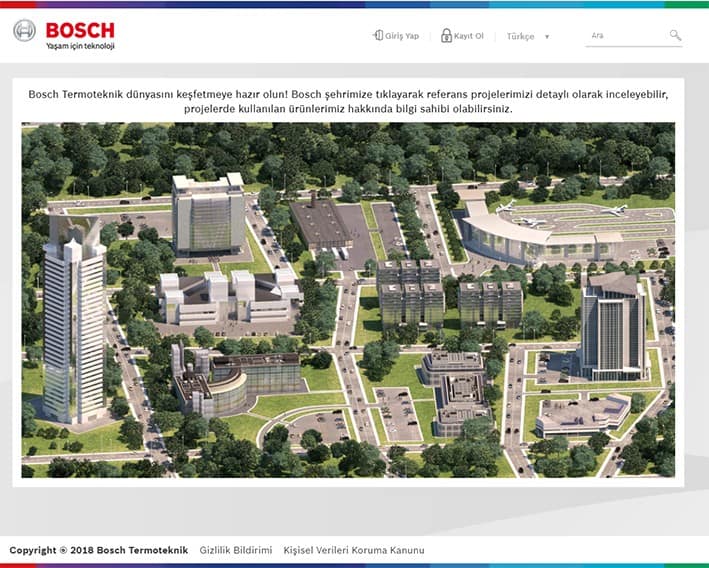Open Kişisel Verileri Koruma Kanunu link
The height and width of the screenshot is (568, 709).
tap(354, 550)
